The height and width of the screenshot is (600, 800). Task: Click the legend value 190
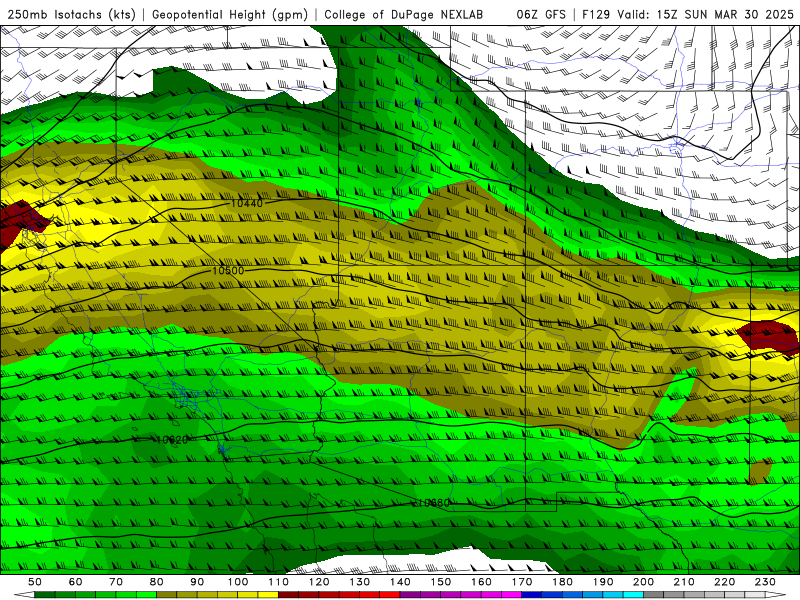pyautogui.click(x=603, y=582)
